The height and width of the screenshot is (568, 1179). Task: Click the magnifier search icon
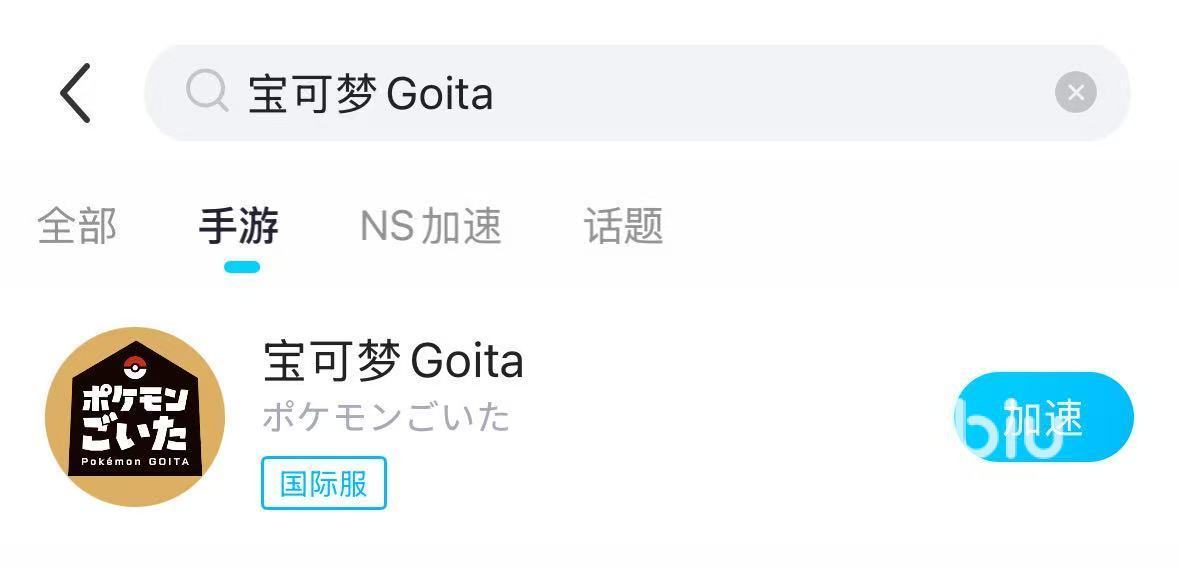[207, 92]
